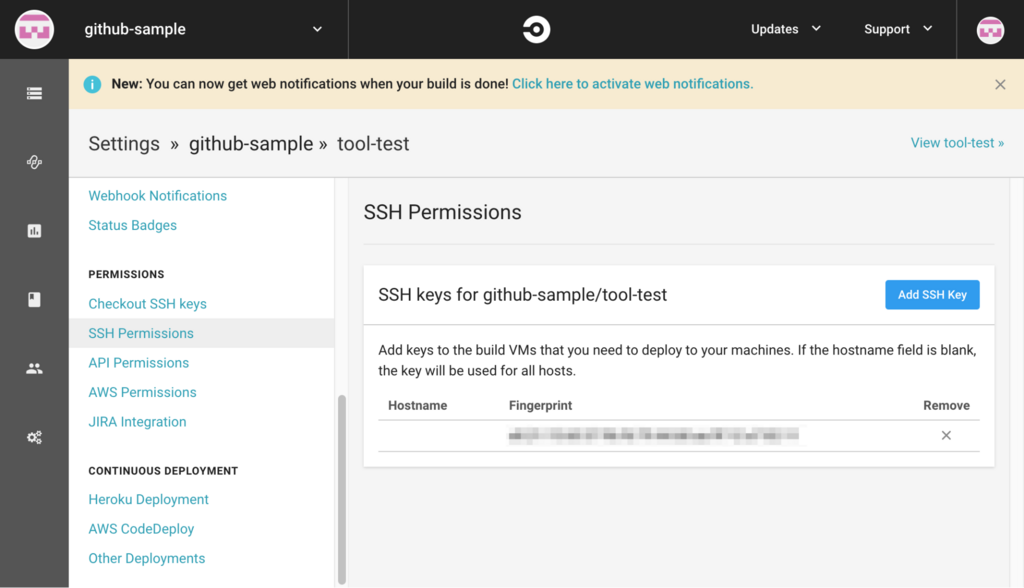Click the github-sample organization avatar
This screenshot has width=1024, height=588.
tap(34, 29)
